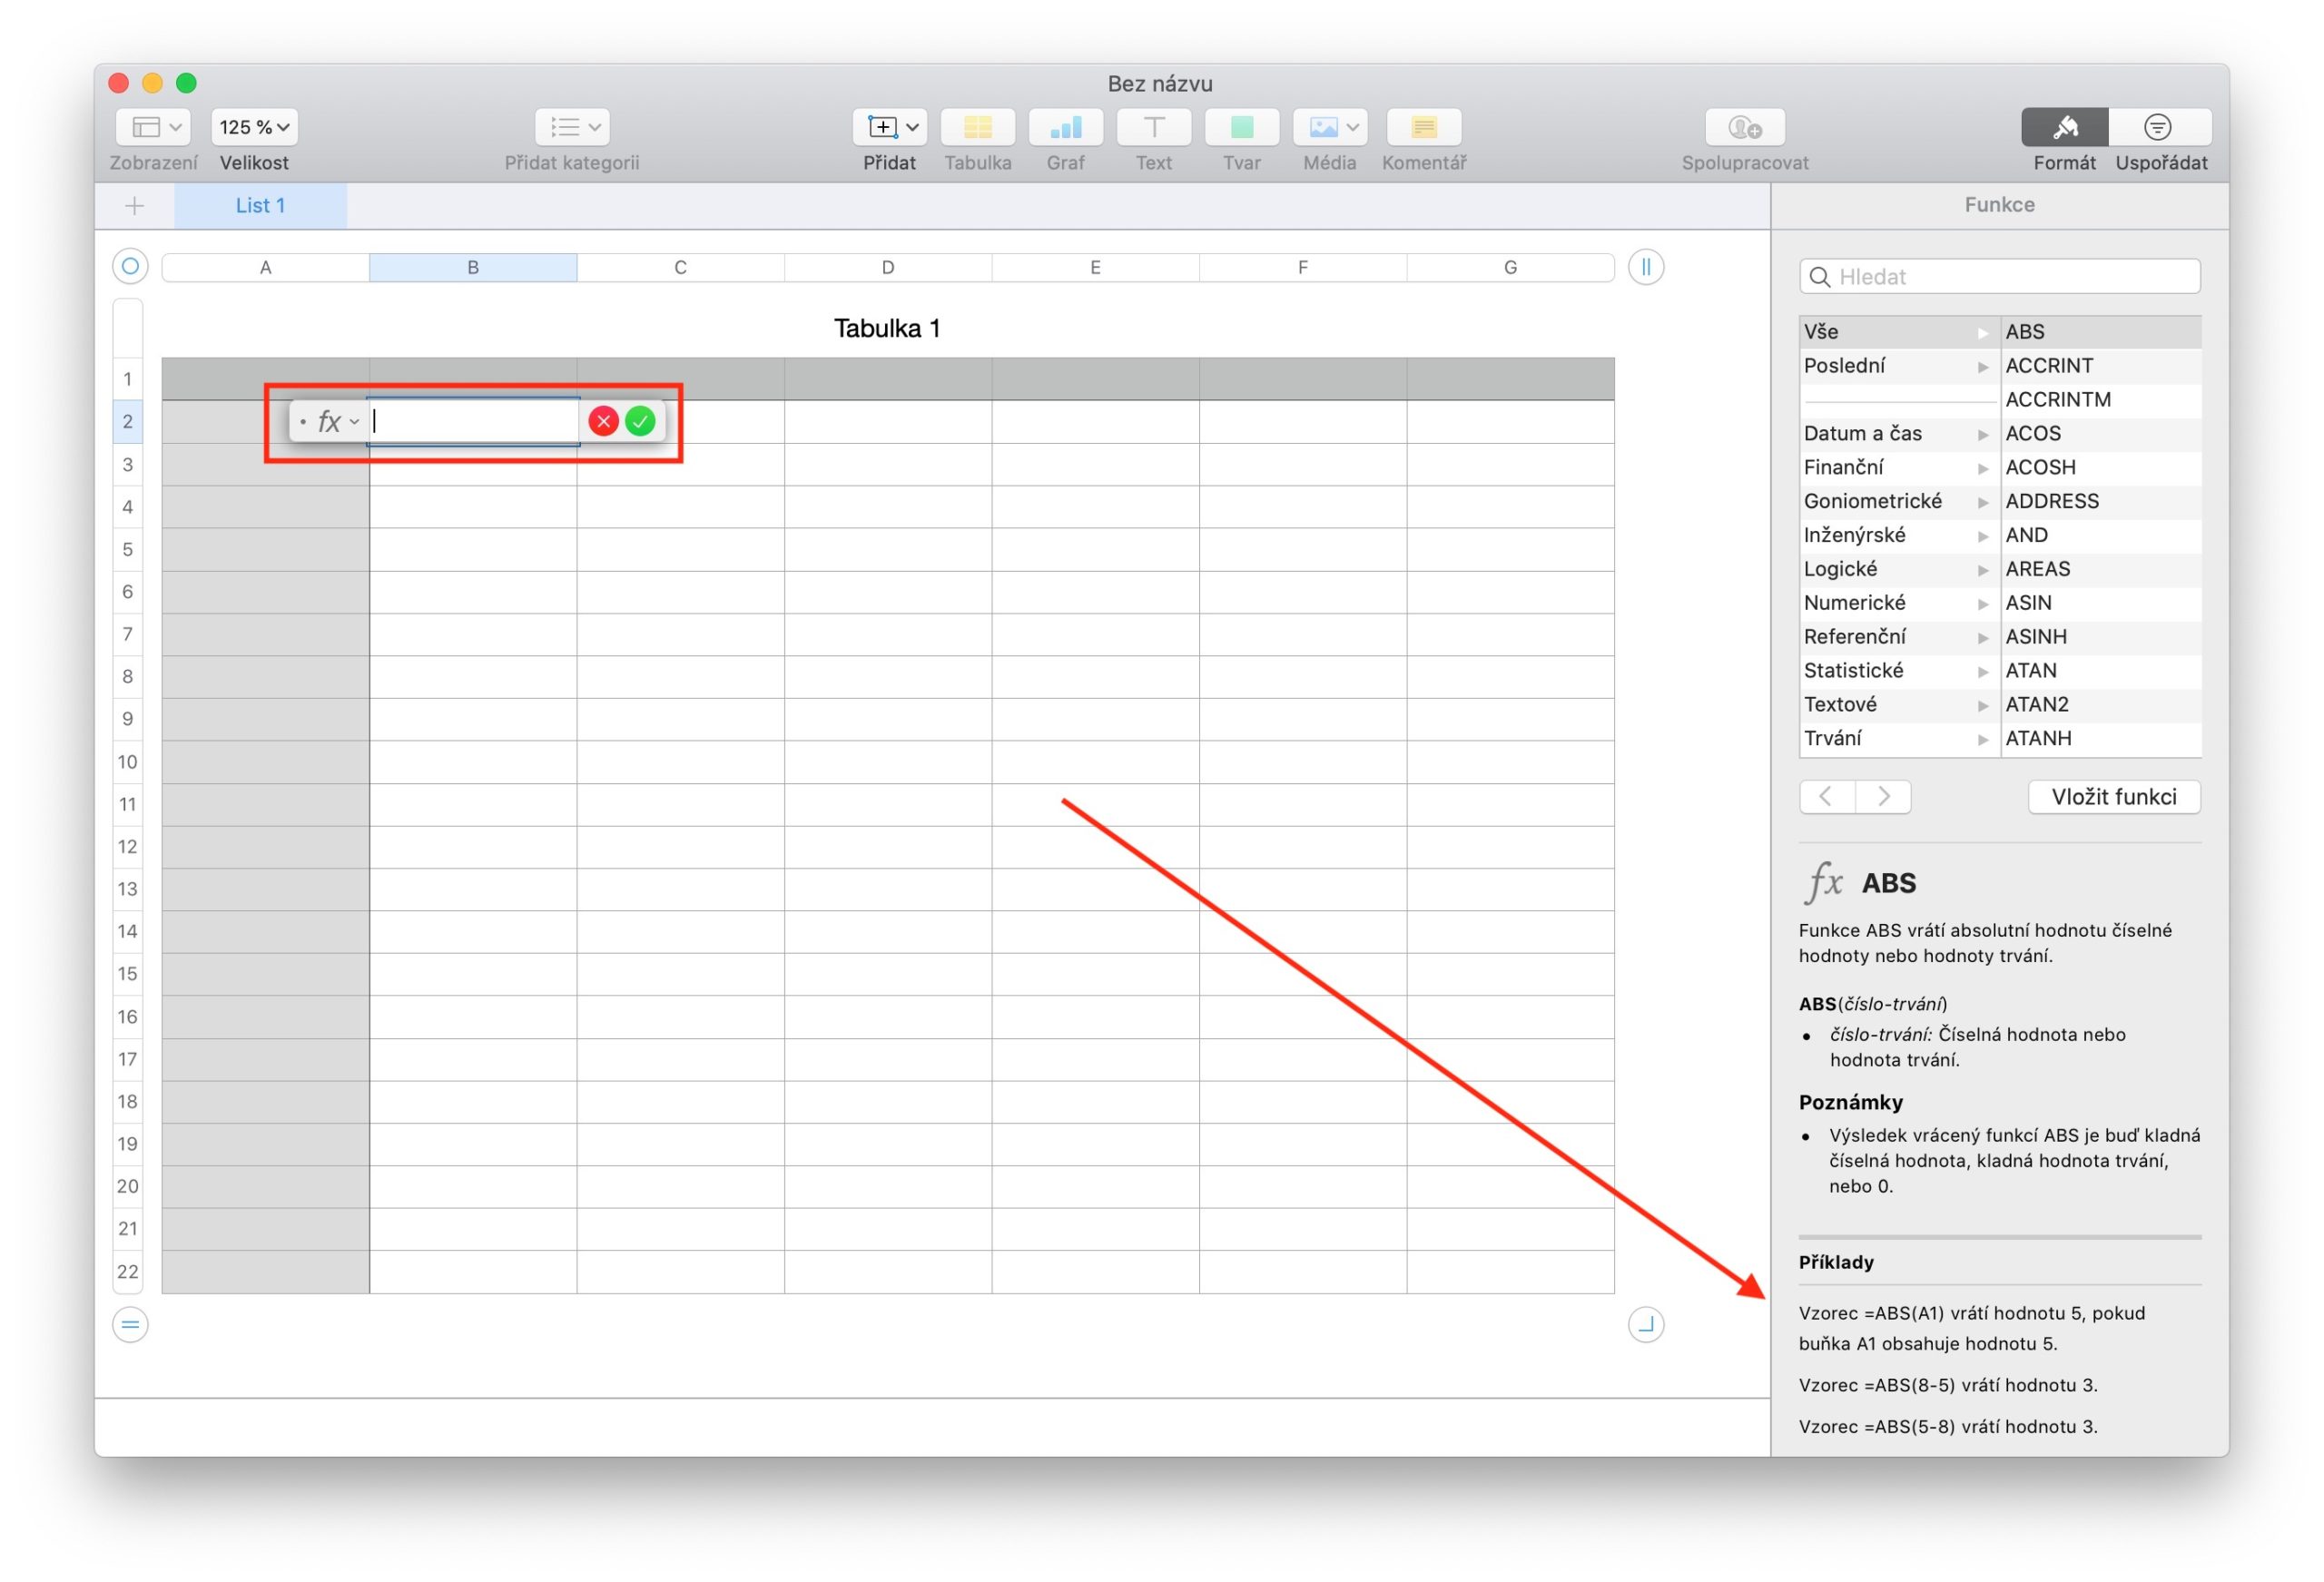The height and width of the screenshot is (1582, 2324).
Task: Click the table resize corner handle
Action: point(1646,1325)
